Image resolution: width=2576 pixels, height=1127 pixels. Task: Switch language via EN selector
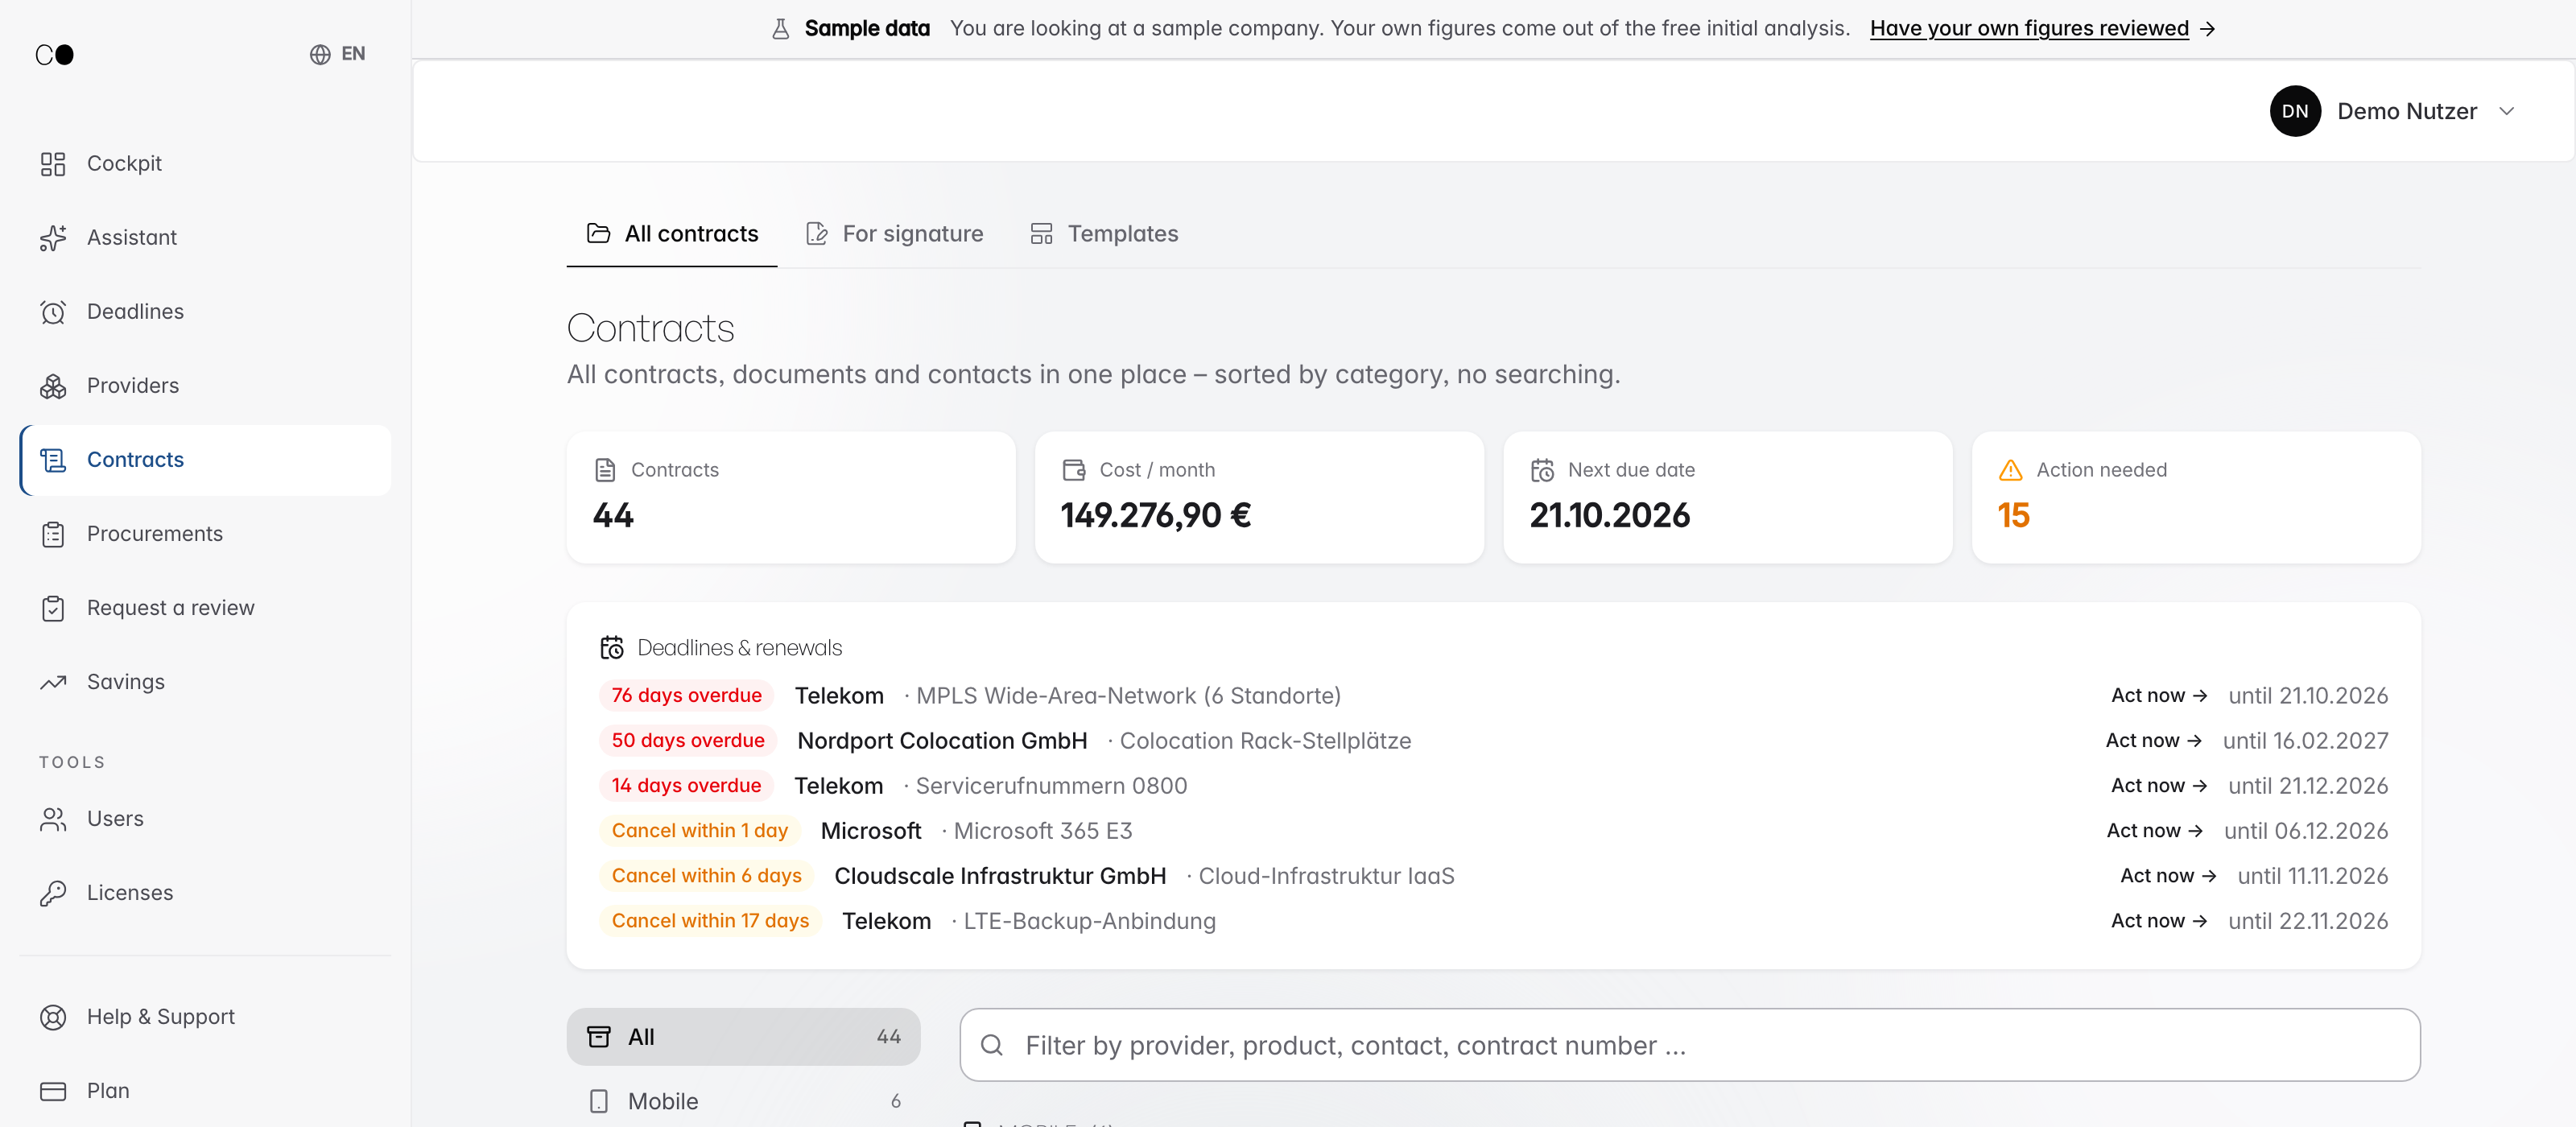coord(338,54)
